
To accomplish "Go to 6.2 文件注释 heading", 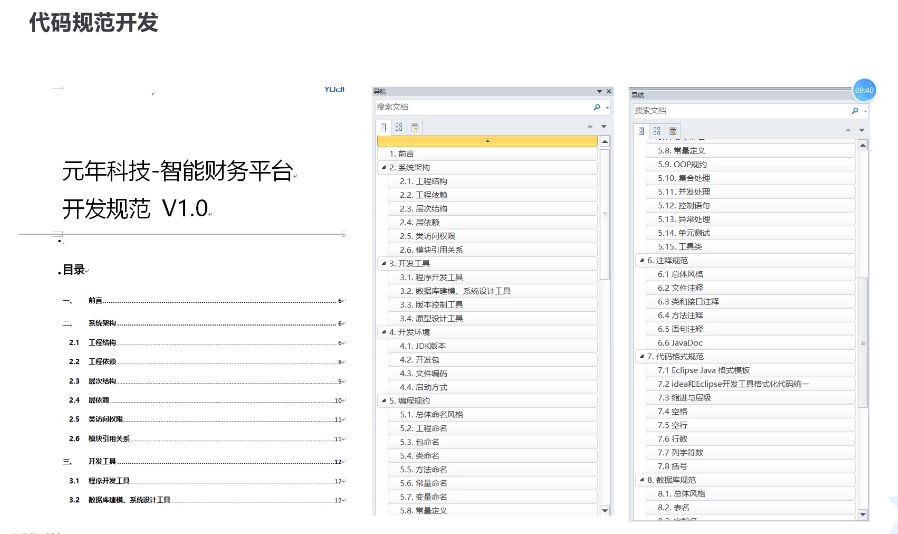I will 751,288.
